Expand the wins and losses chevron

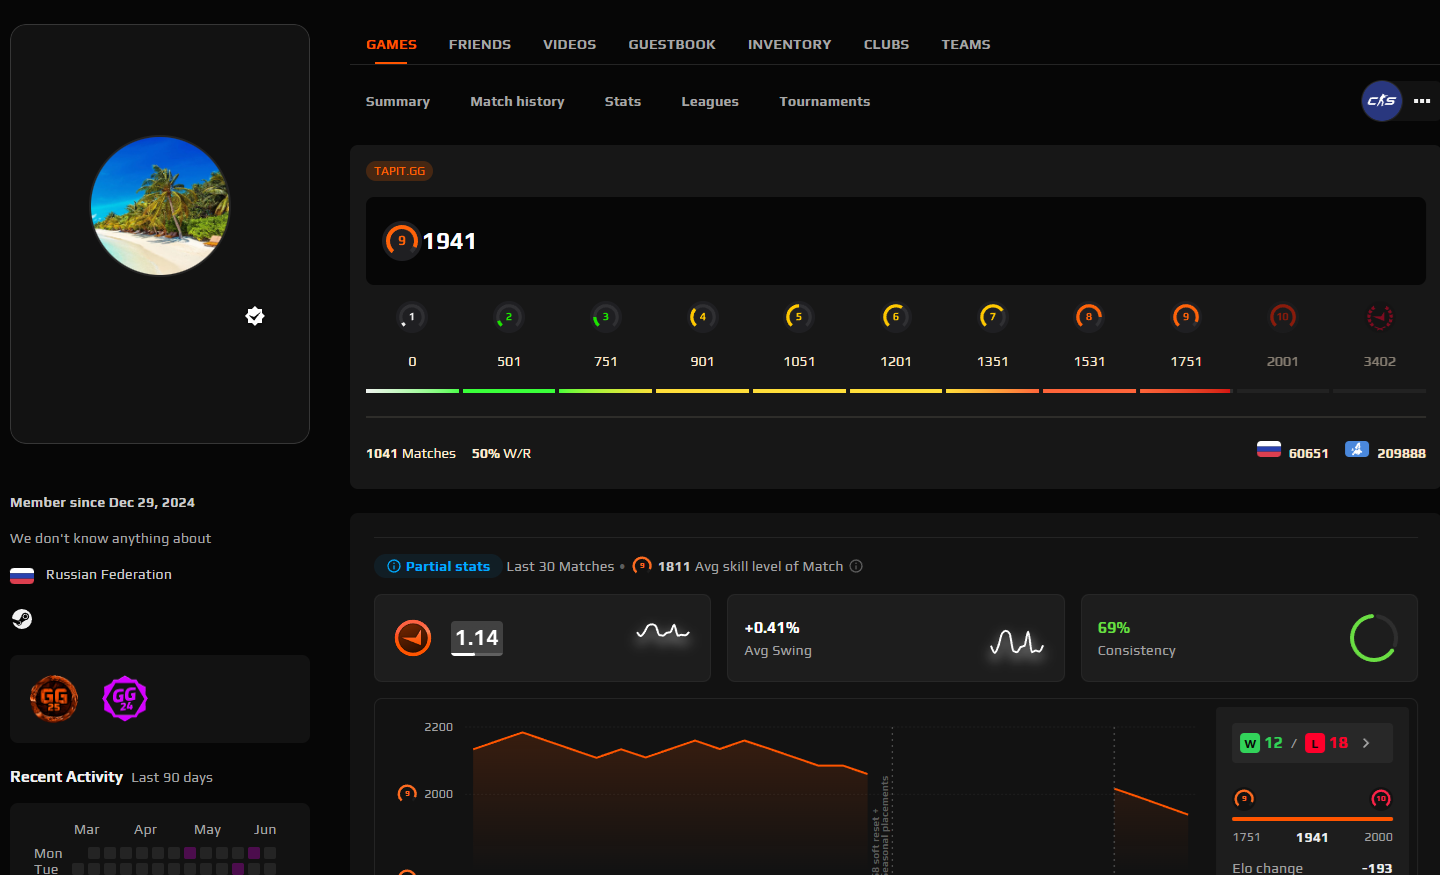pos(1366,743)
